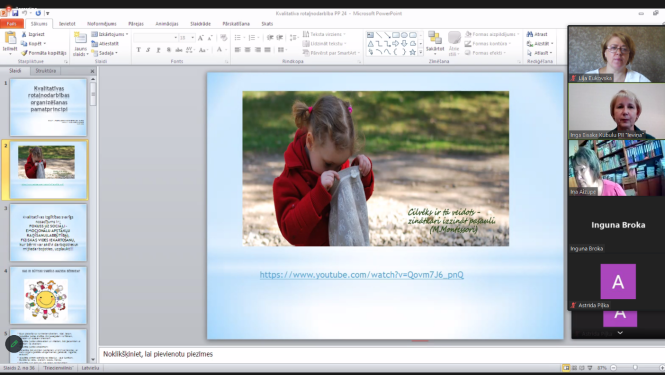The image size is (665, 375).
Task: Open the Sadaļa (Section) dropdown
Action: [x=105, y=53]
